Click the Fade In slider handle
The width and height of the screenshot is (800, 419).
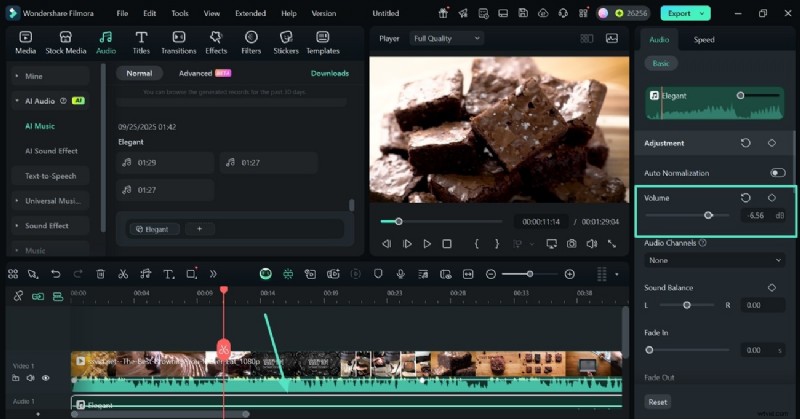click(x=649, y=350)
